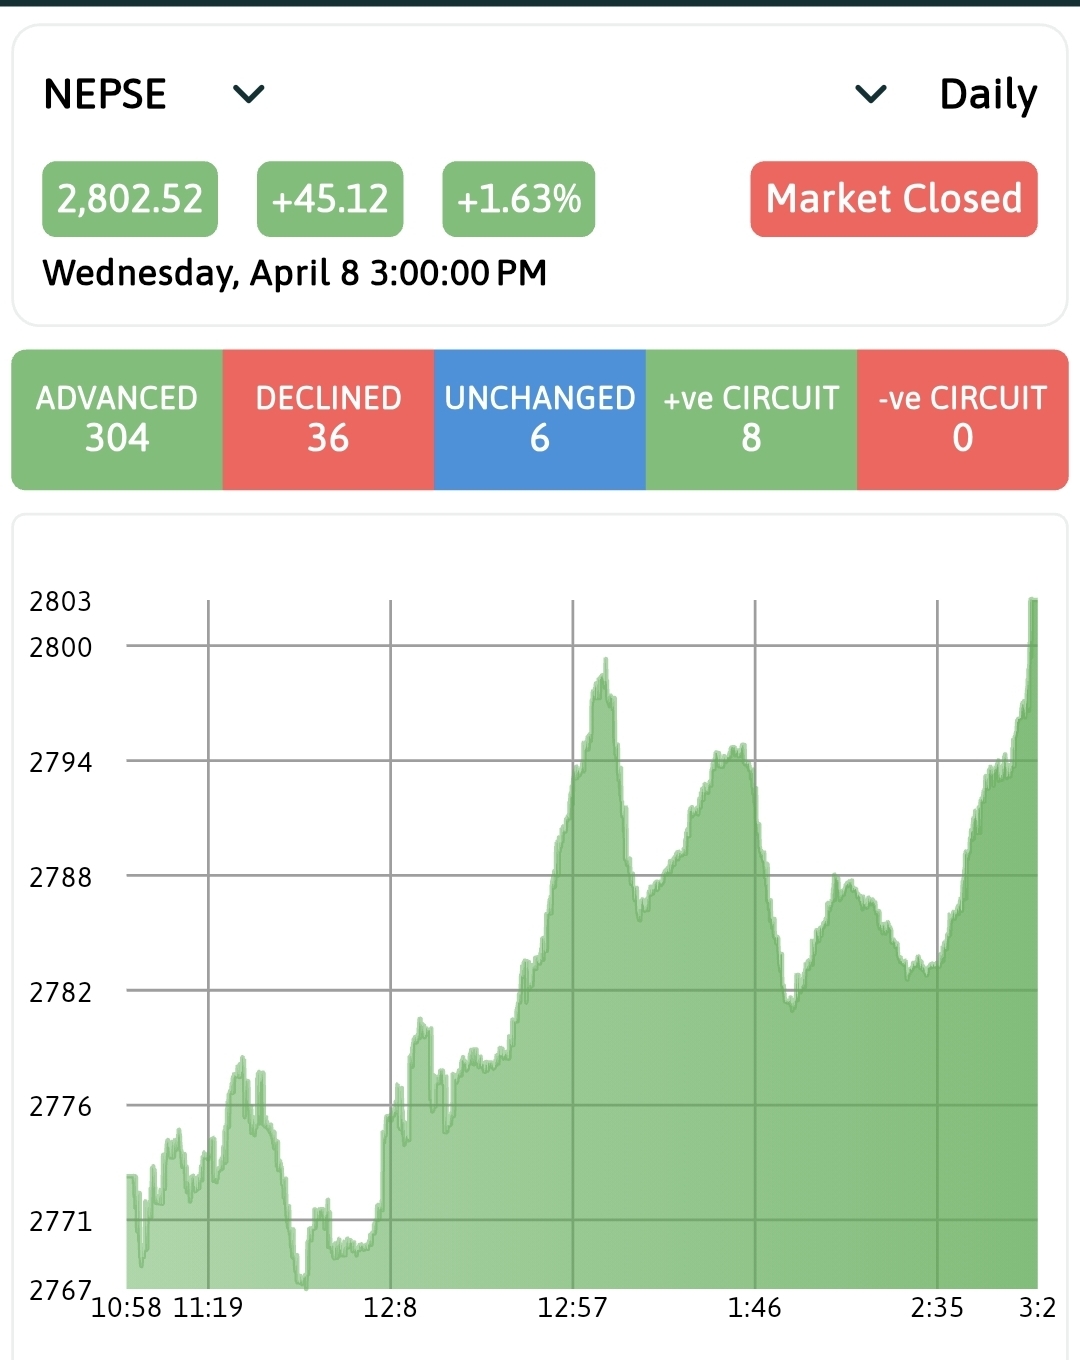Select the Daily interval label
The width and height of the screenshot is (1080, 1360).
tap(988, 94)
